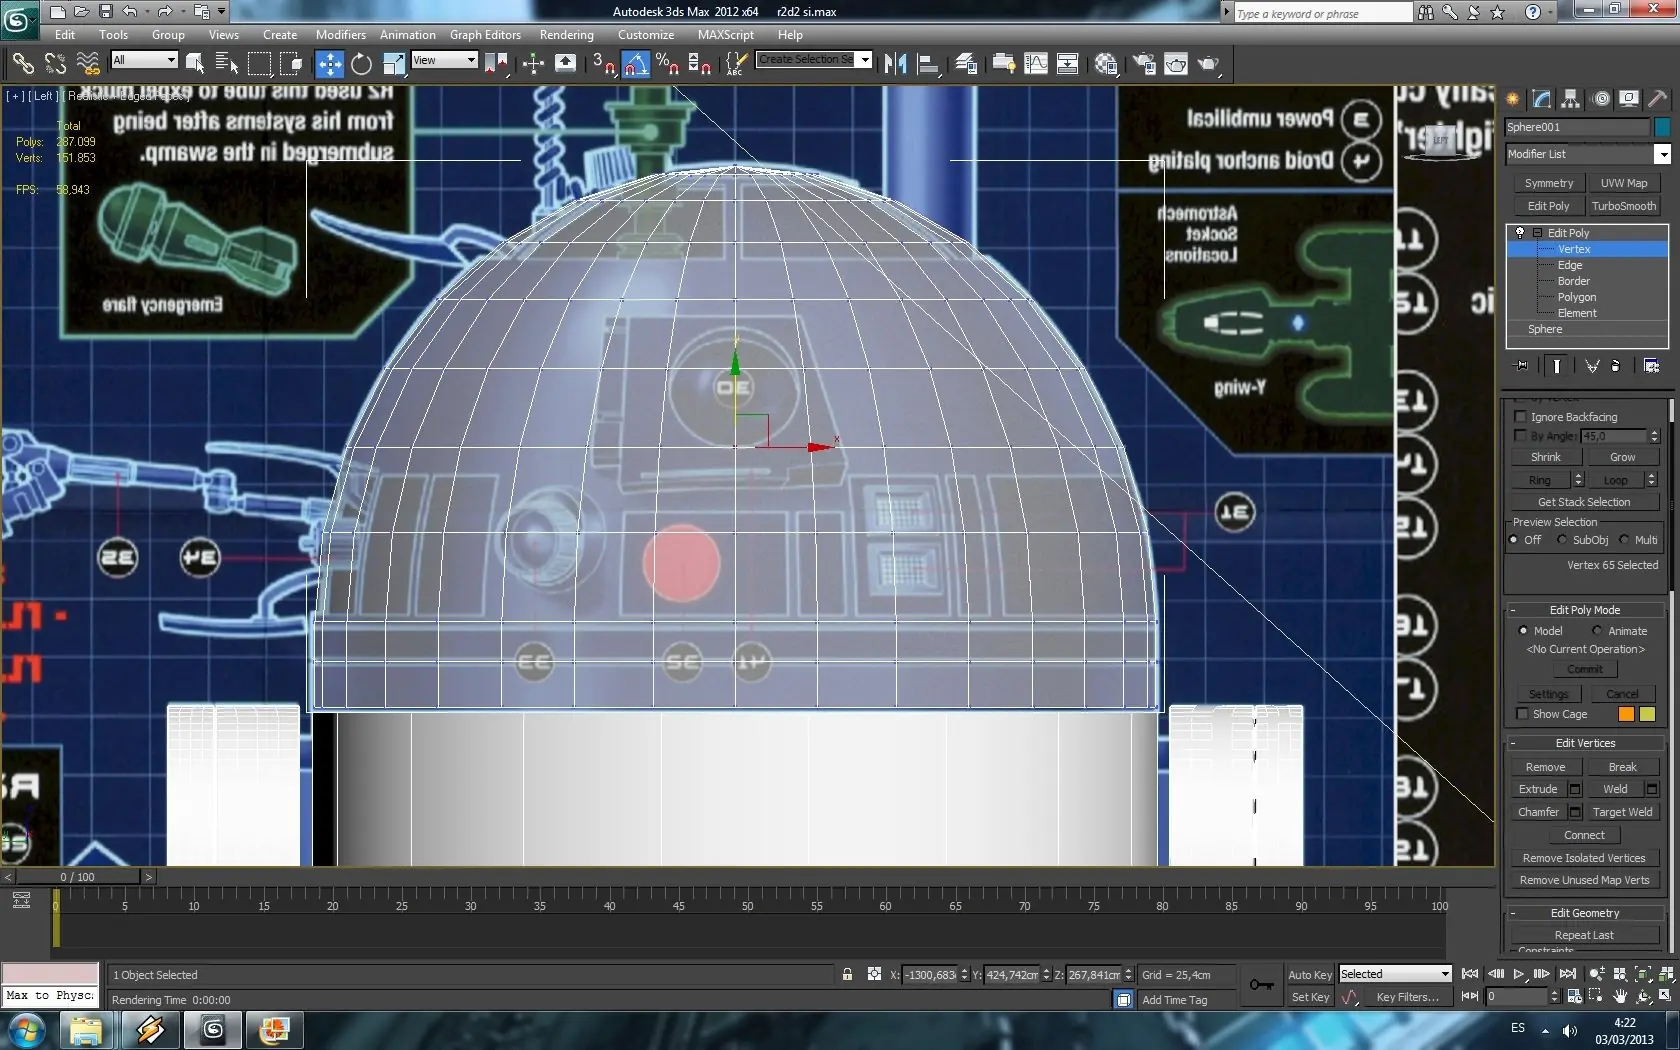The image size is (1680, 1050).
Task: Open the Select by Name dialog
Action: (227, 64)
